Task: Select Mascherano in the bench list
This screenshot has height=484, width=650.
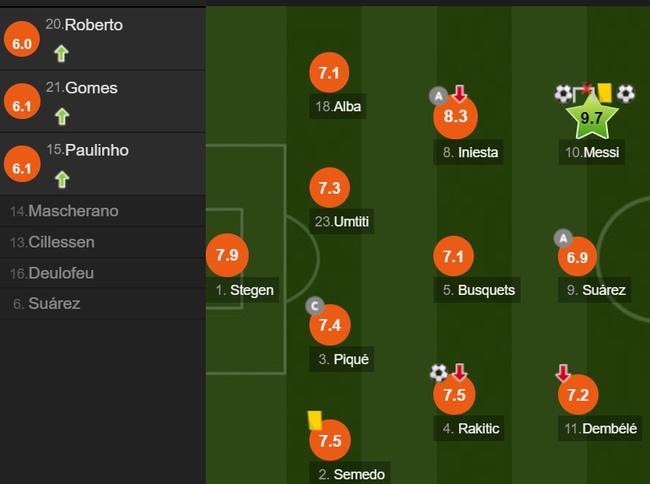Action: pos(103,211)
